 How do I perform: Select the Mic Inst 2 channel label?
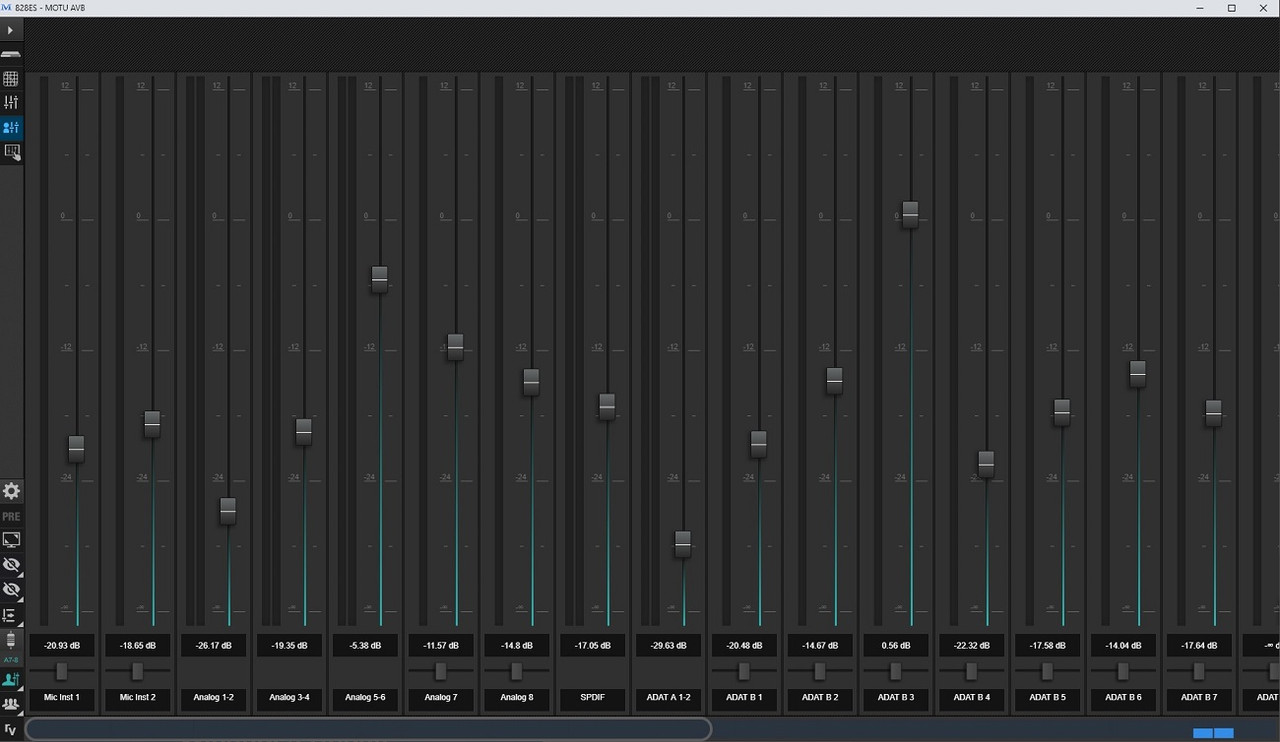pyautogui.click(x=138, y=698)
